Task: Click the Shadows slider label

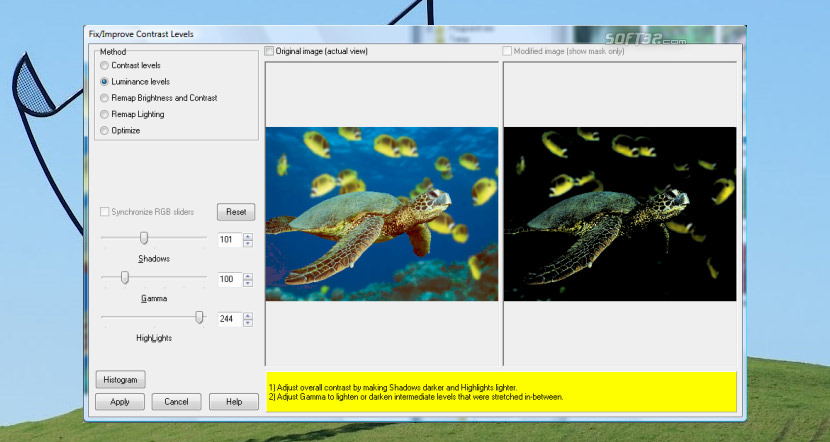Action: [154, 259]
